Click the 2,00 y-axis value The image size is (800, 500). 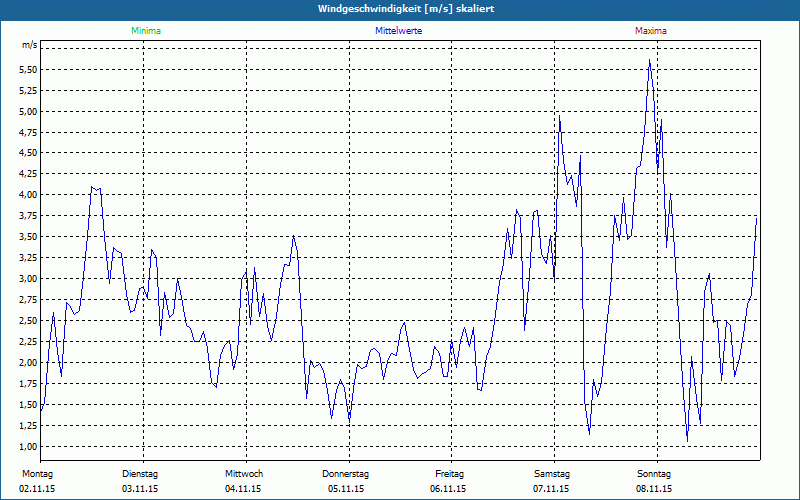(29, 362)
